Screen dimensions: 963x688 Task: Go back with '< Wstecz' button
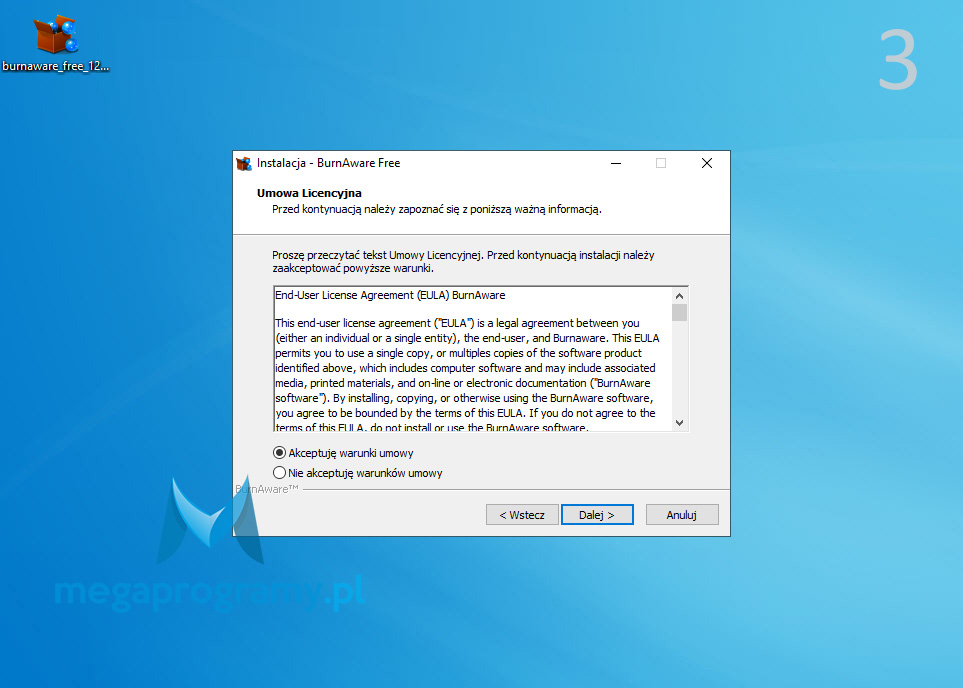click(522, 515)
